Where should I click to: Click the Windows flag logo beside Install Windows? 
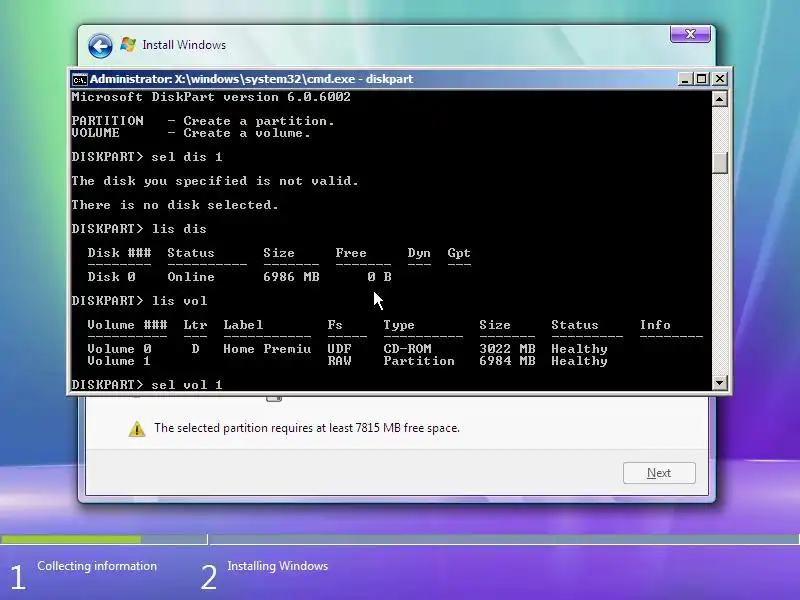[128, 45]
